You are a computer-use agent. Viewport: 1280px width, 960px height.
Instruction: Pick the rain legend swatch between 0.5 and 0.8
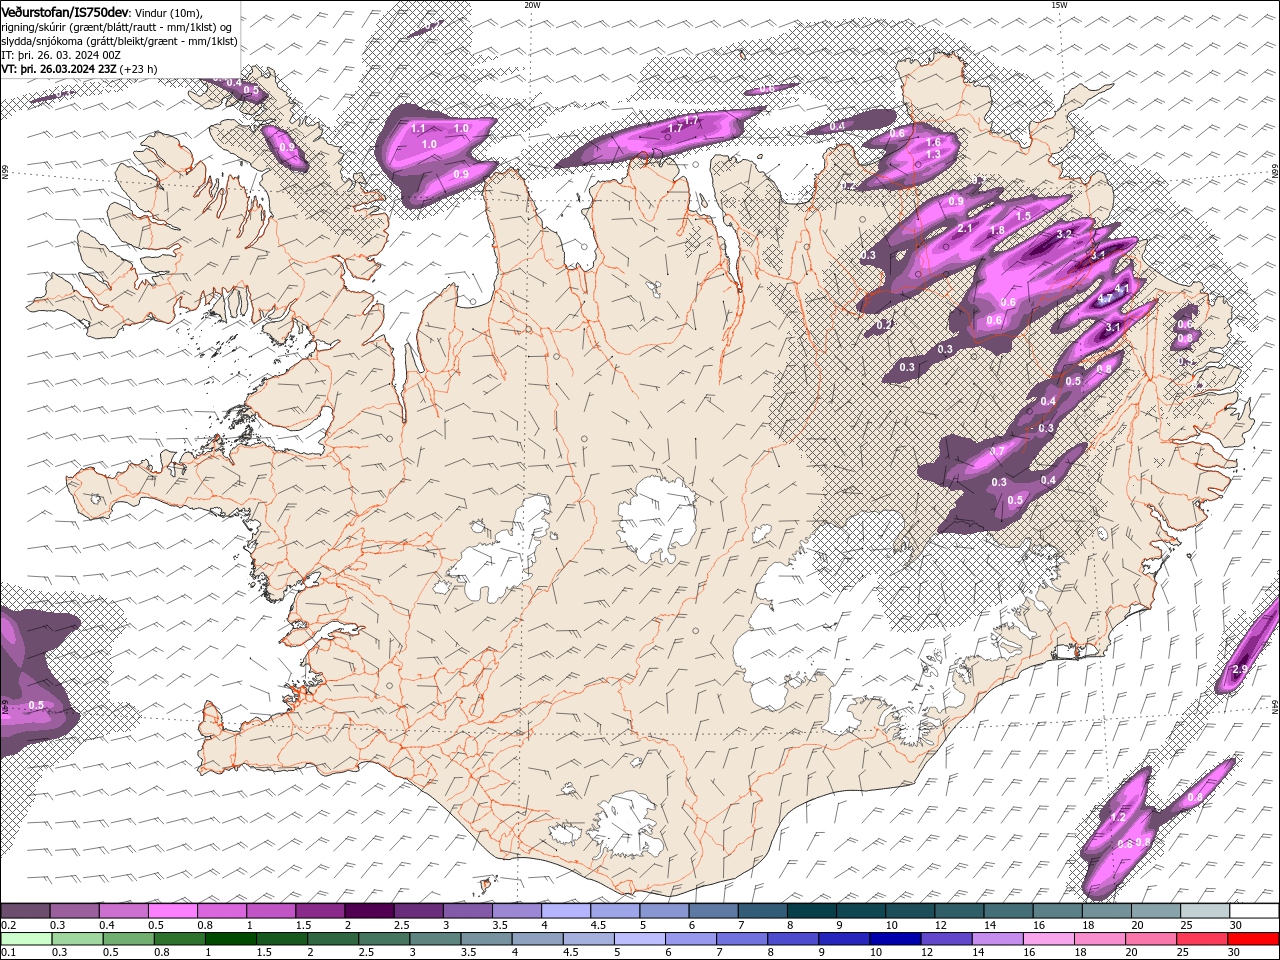127,938
